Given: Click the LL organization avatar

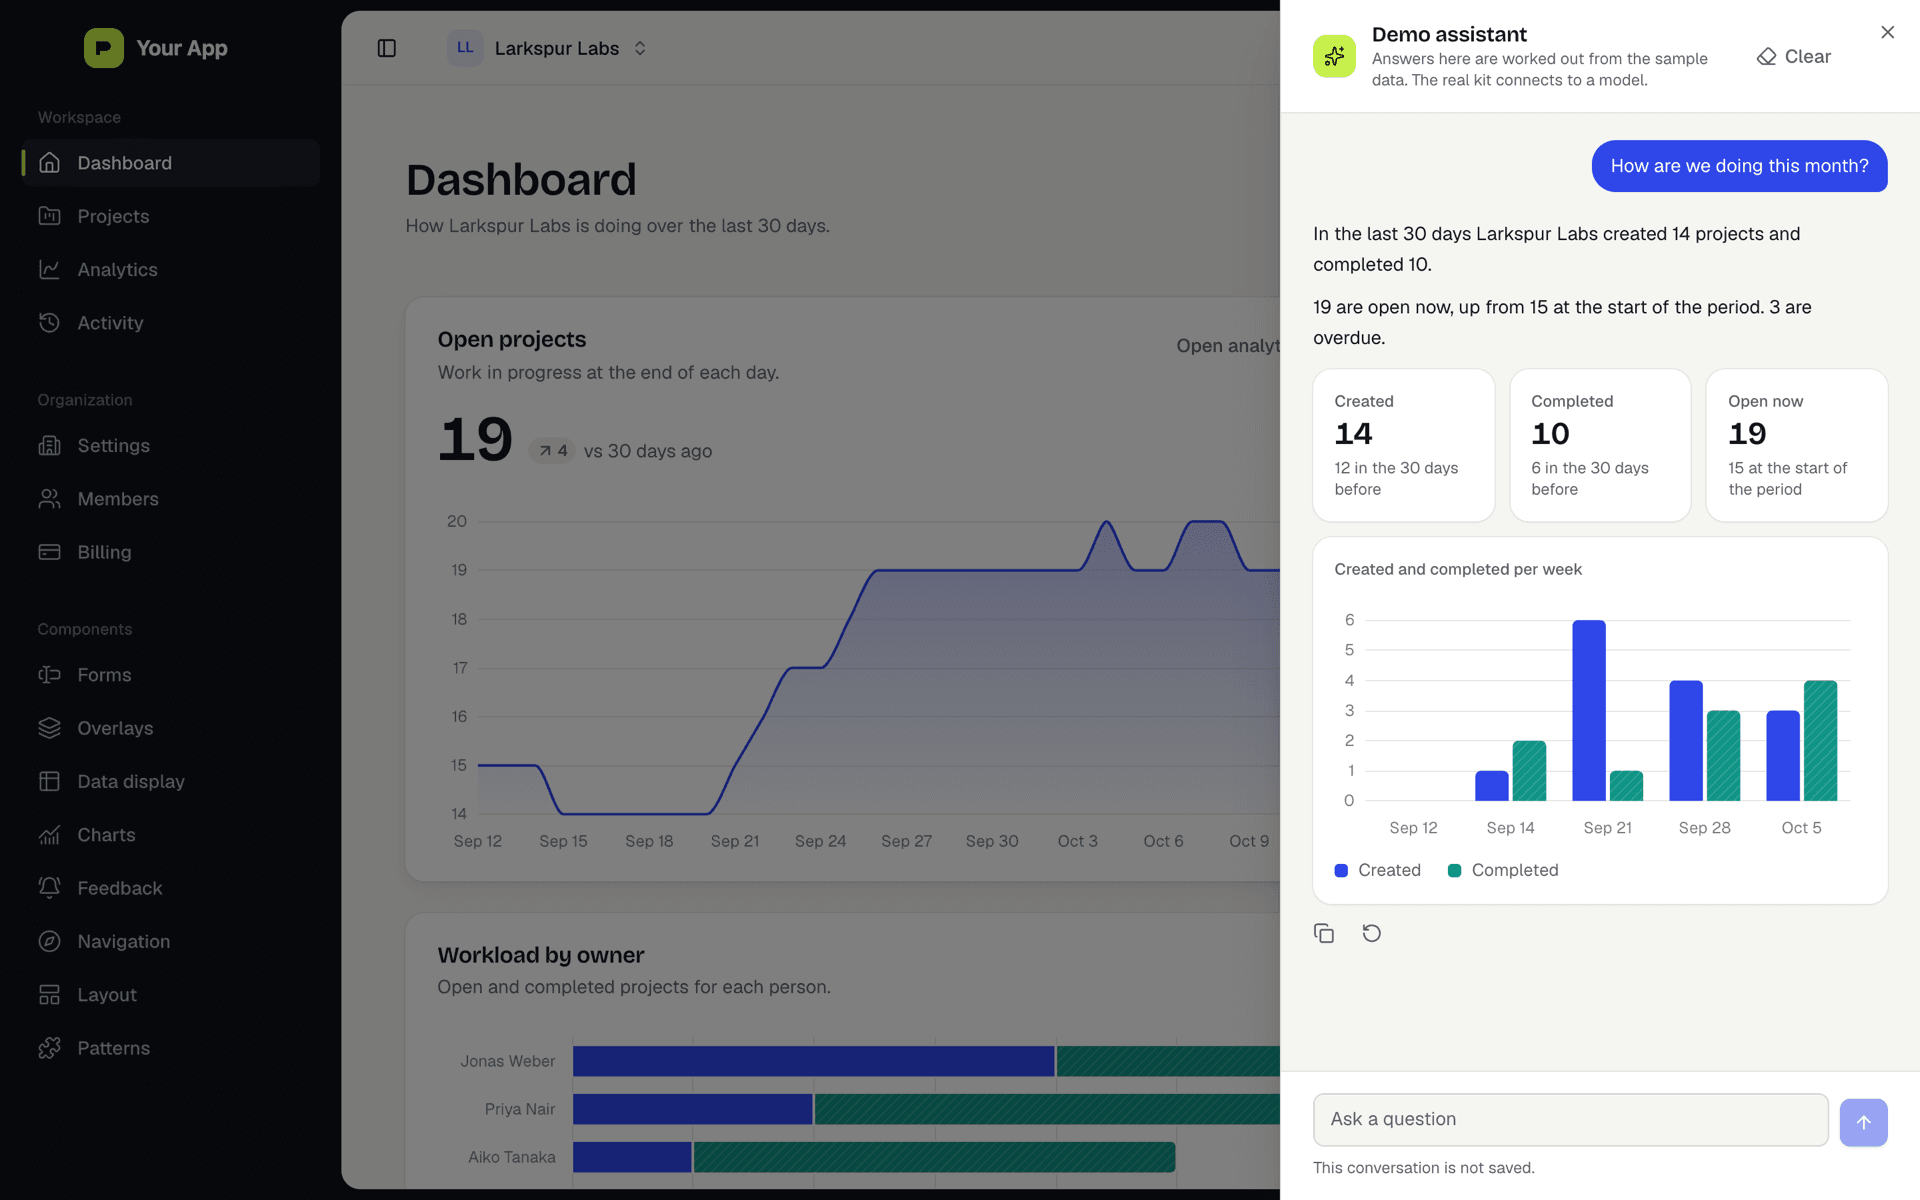Looking at the screenshot, I should click(465, 48).
